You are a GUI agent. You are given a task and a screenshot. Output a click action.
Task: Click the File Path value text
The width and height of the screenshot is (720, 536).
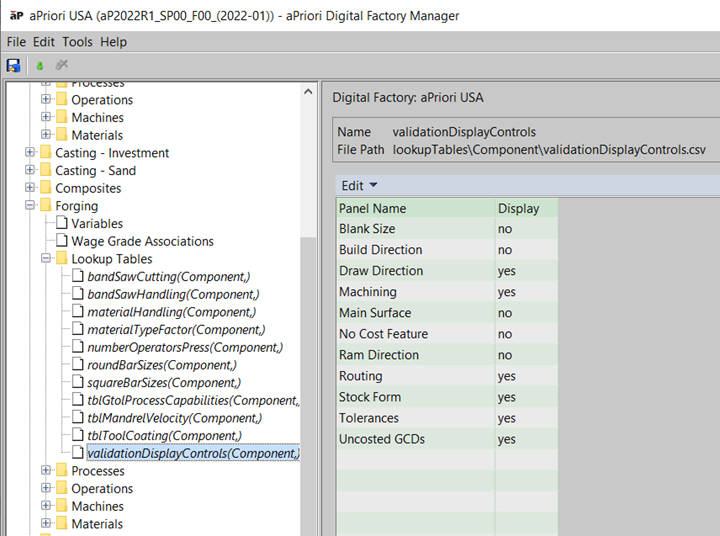coord(549,150)
